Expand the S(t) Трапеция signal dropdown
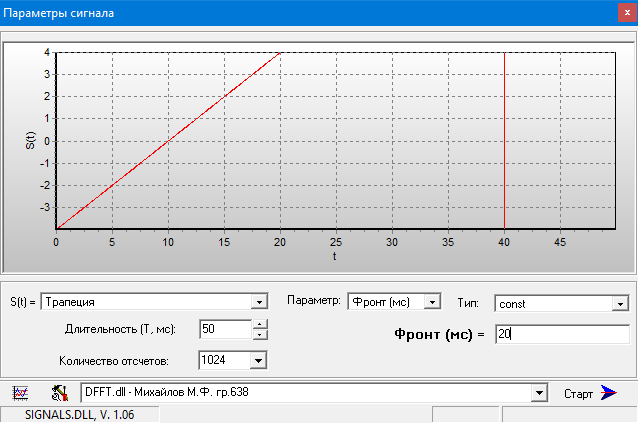 [259, 302]
